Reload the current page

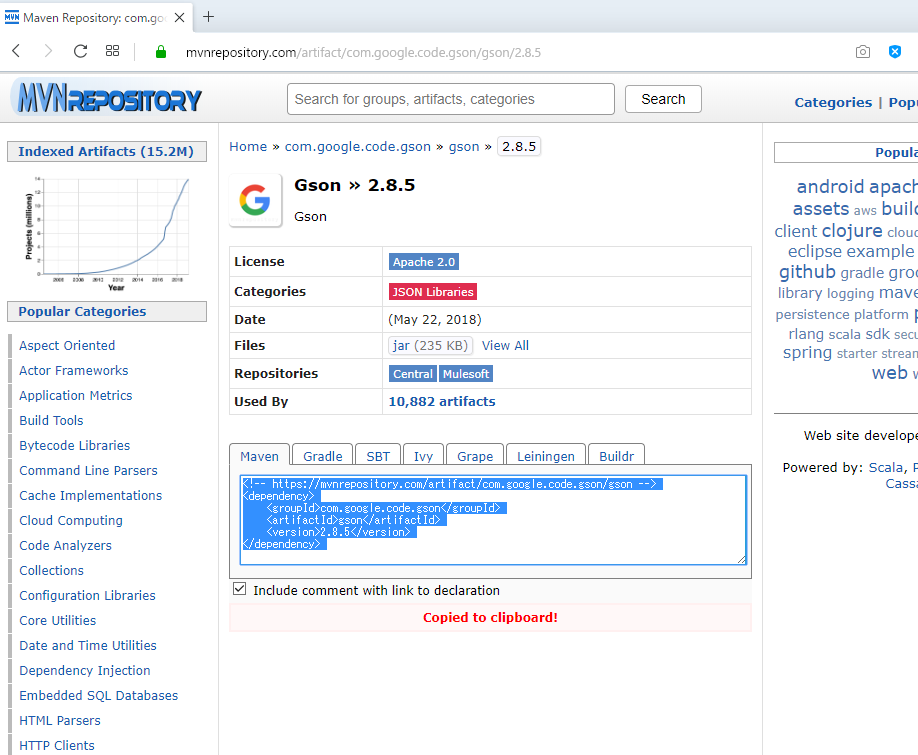[x=80, y=52]
